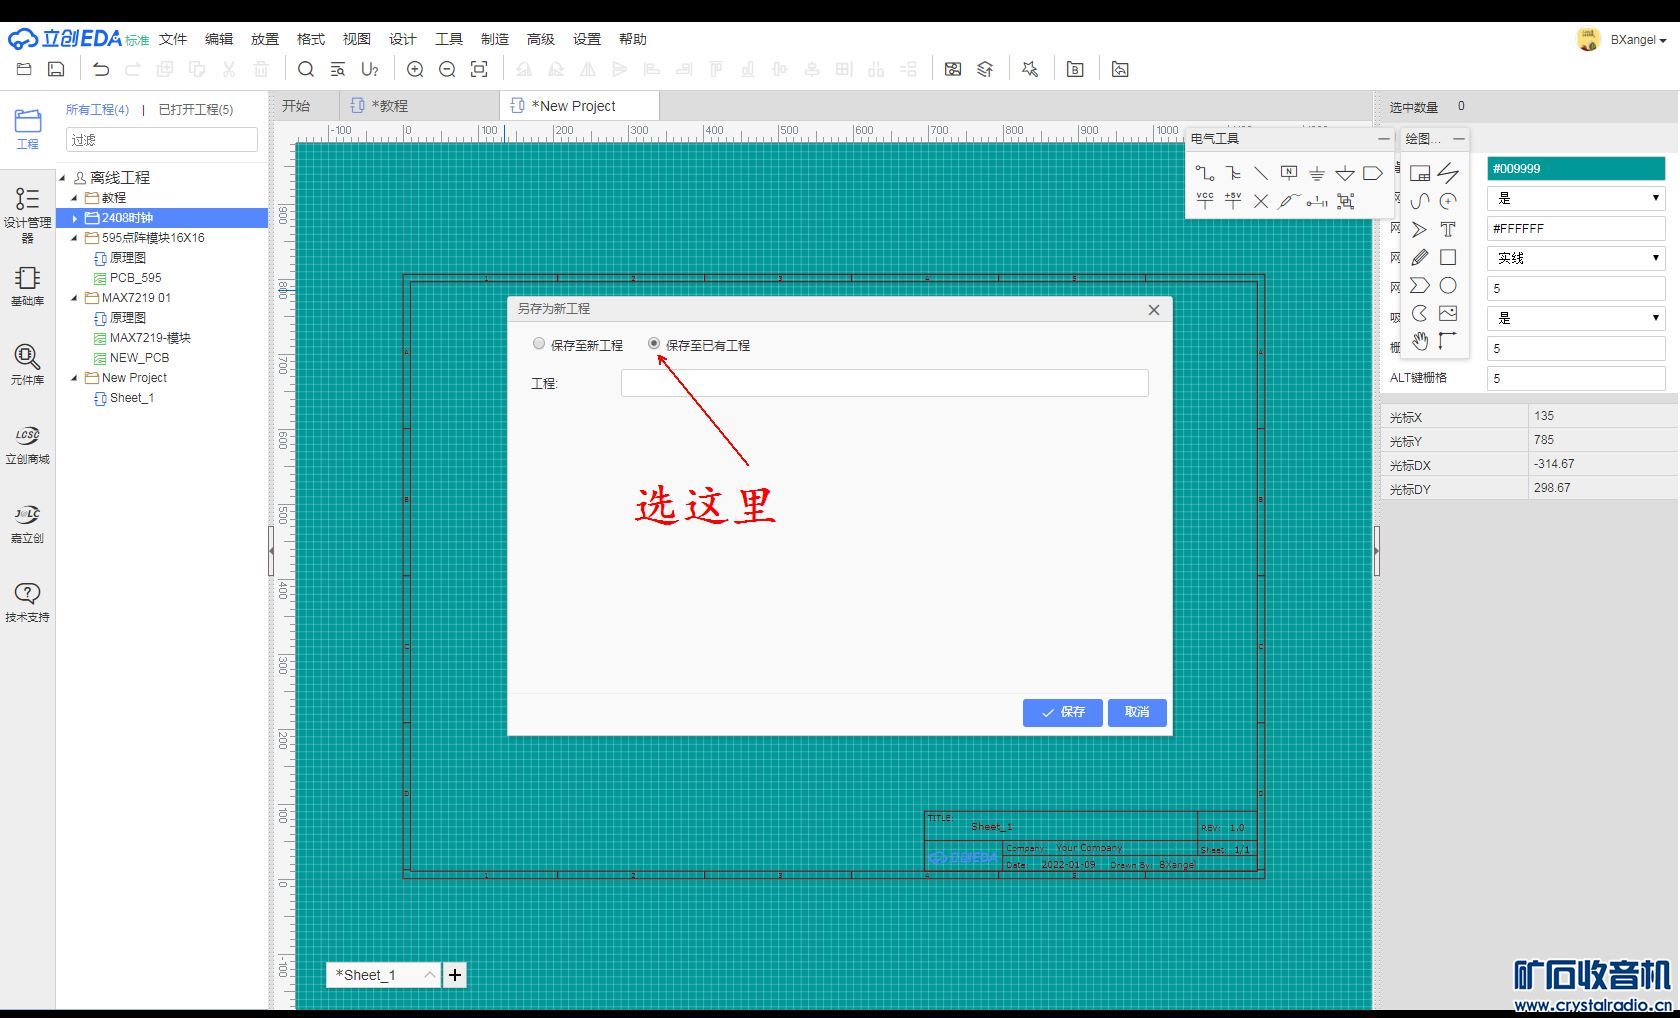Open the 制造 menu
1680x1018 pixels.
pyautogui.click(x=494, y=39)
